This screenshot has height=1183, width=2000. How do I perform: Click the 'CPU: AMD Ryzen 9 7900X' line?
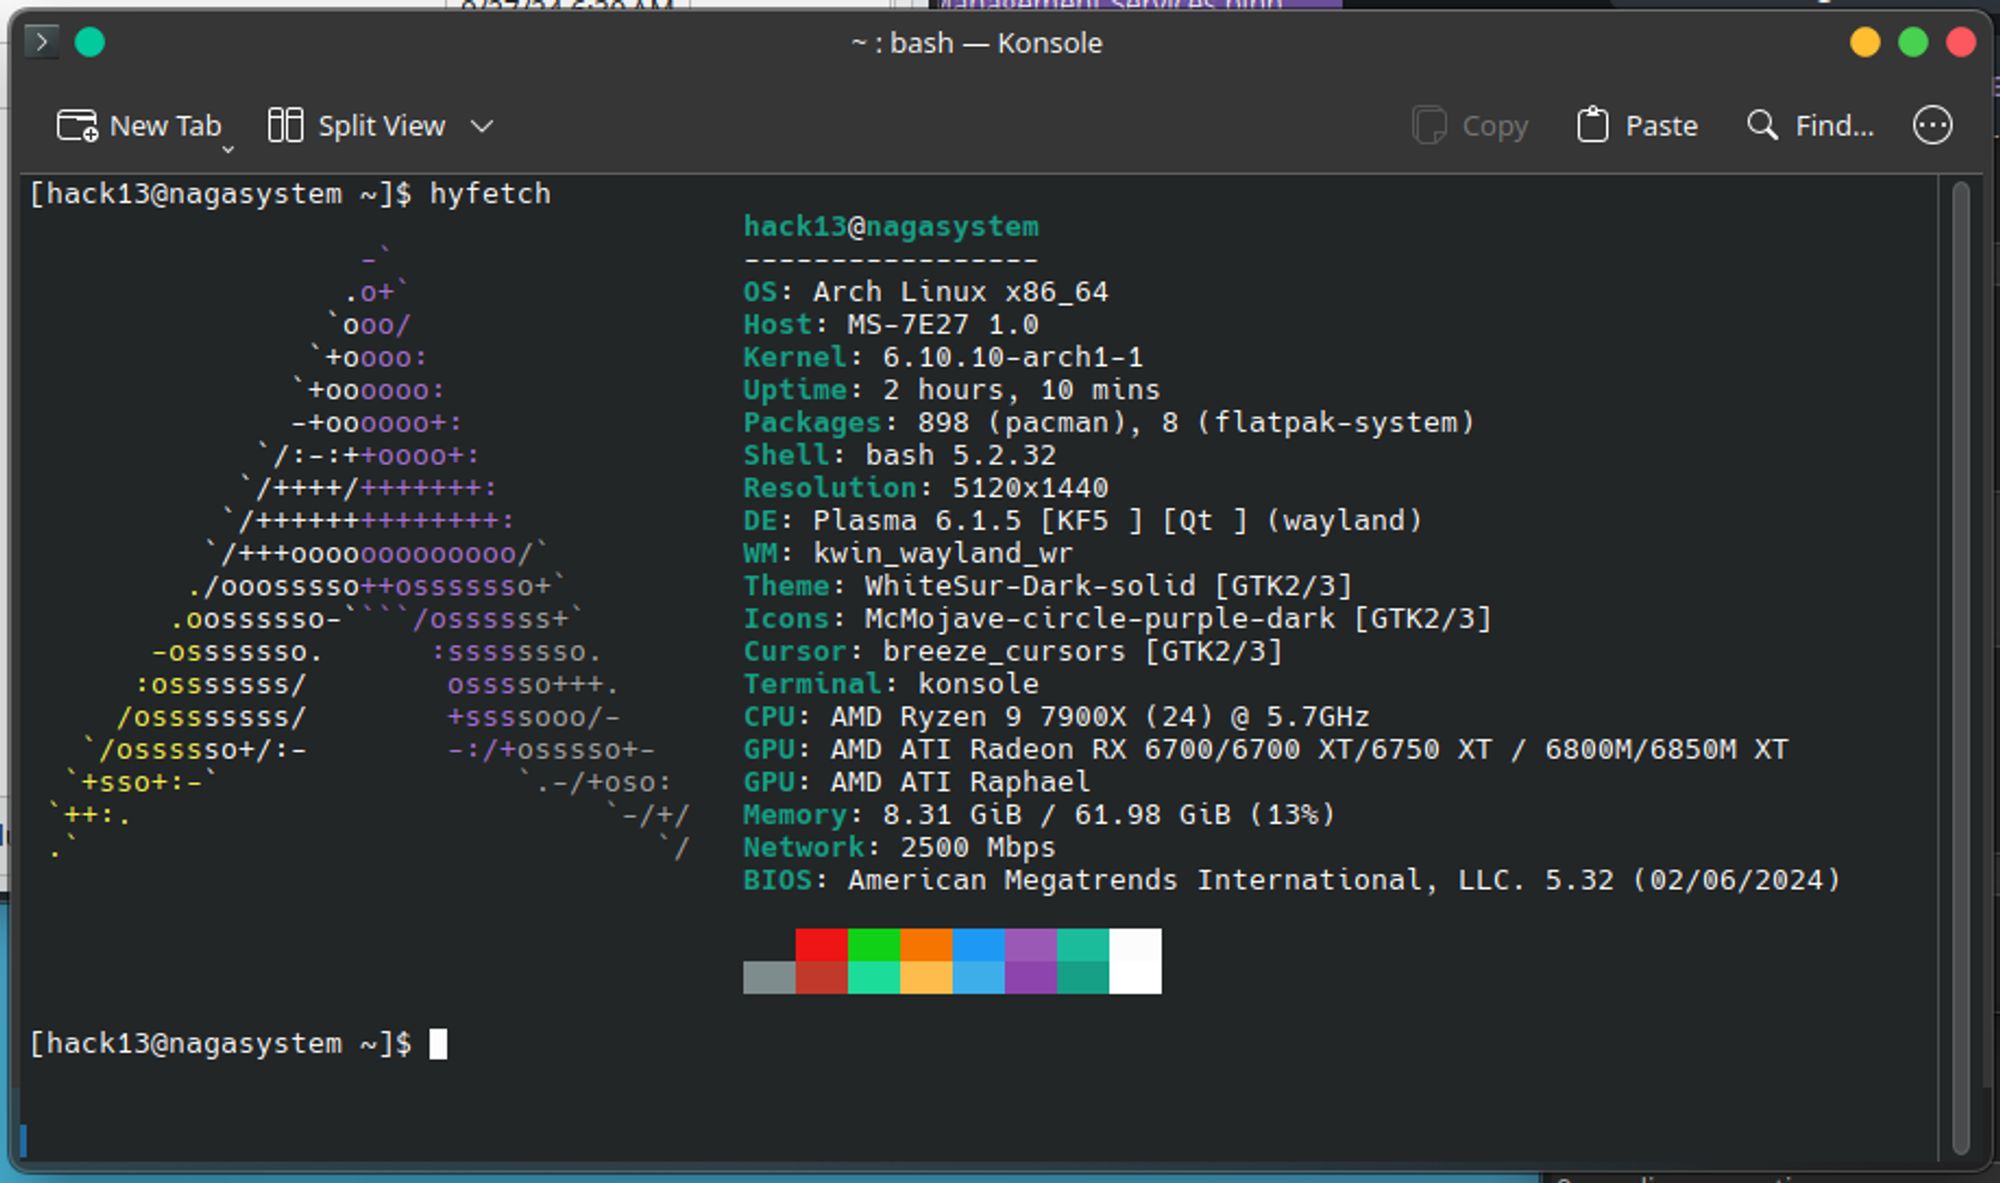pyautogui.click(x=1057, y=717)
